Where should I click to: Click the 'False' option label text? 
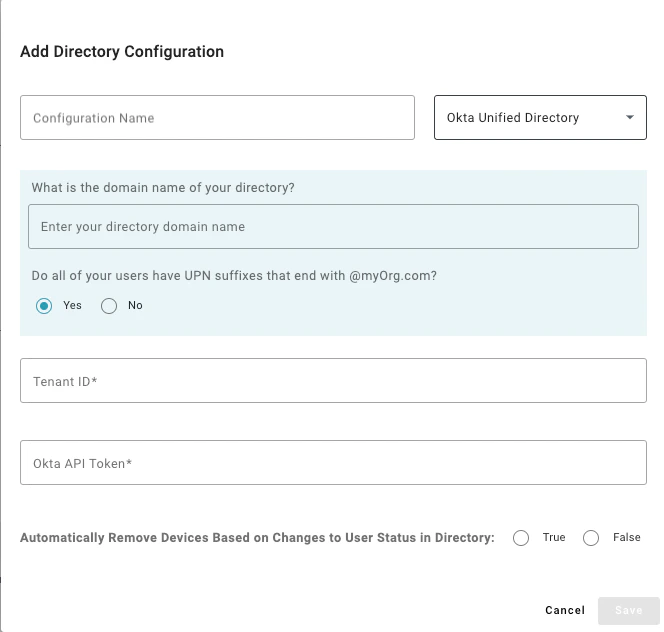click(x=627, y=538)
